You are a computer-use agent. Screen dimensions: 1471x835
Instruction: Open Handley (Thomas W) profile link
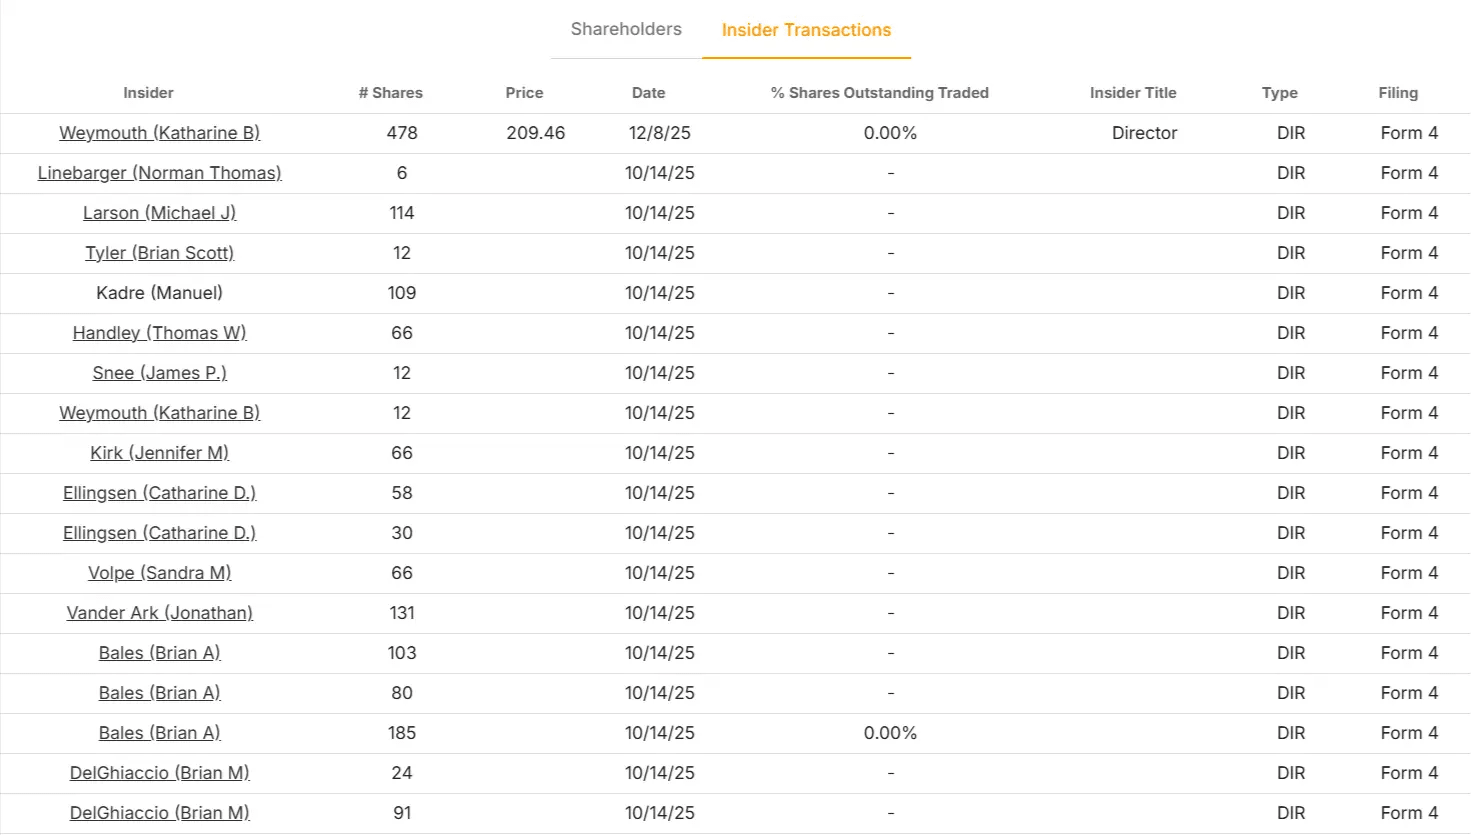point(159,333)
